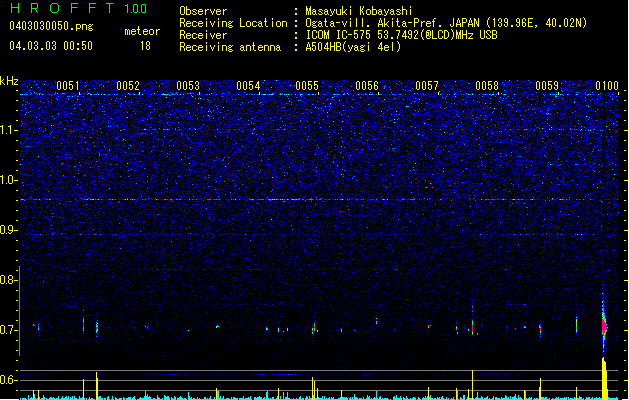Click the timestamp 04.03.03 00:50
629x400 pixels.
click(51, 46)
